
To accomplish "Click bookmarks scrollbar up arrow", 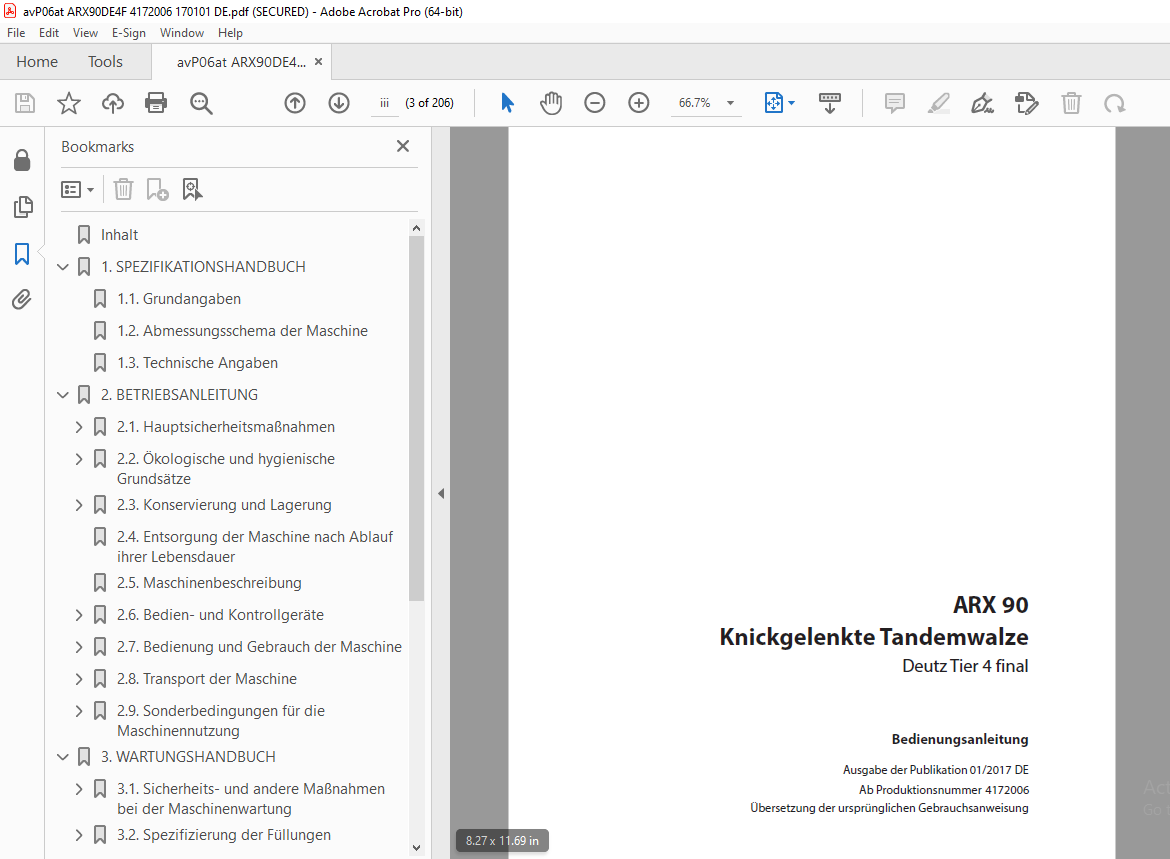I will pyautogui.click(x=416, y=228).
